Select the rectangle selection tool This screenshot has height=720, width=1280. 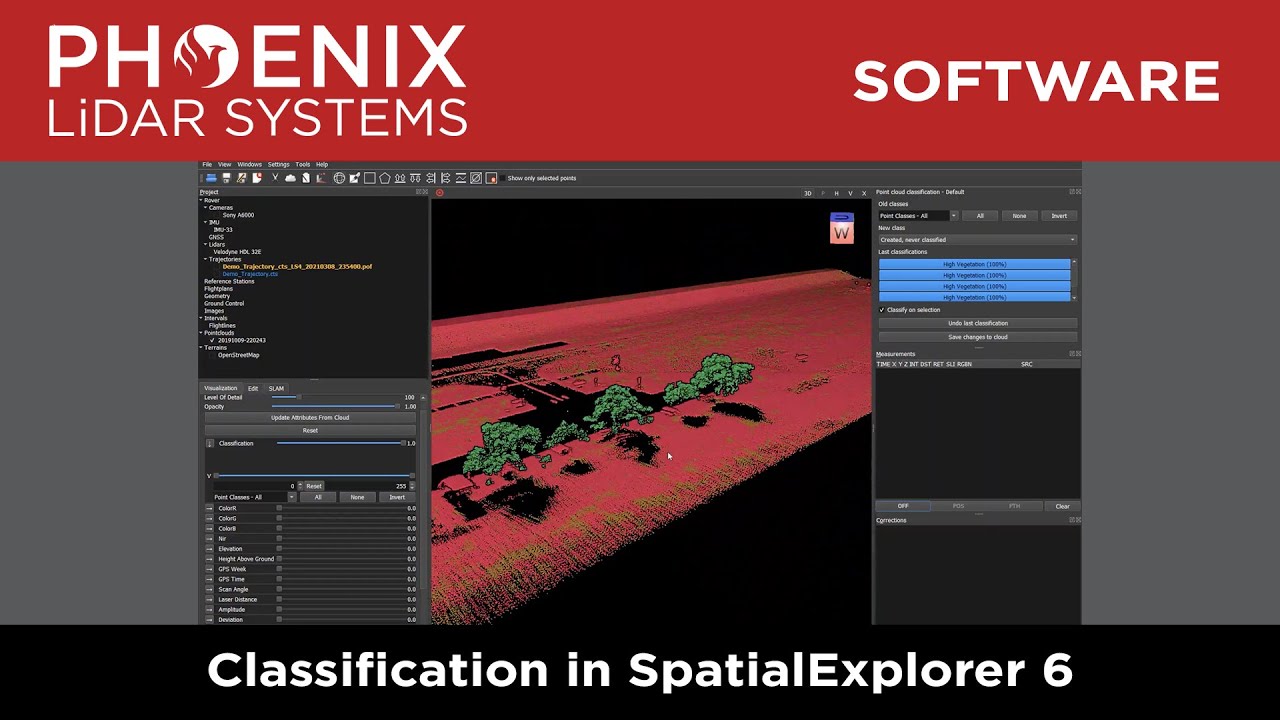369,178
